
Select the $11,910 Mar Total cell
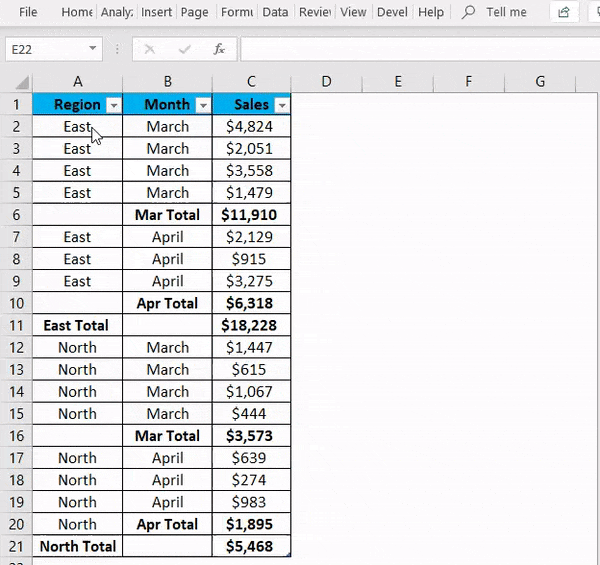point(251,215)
